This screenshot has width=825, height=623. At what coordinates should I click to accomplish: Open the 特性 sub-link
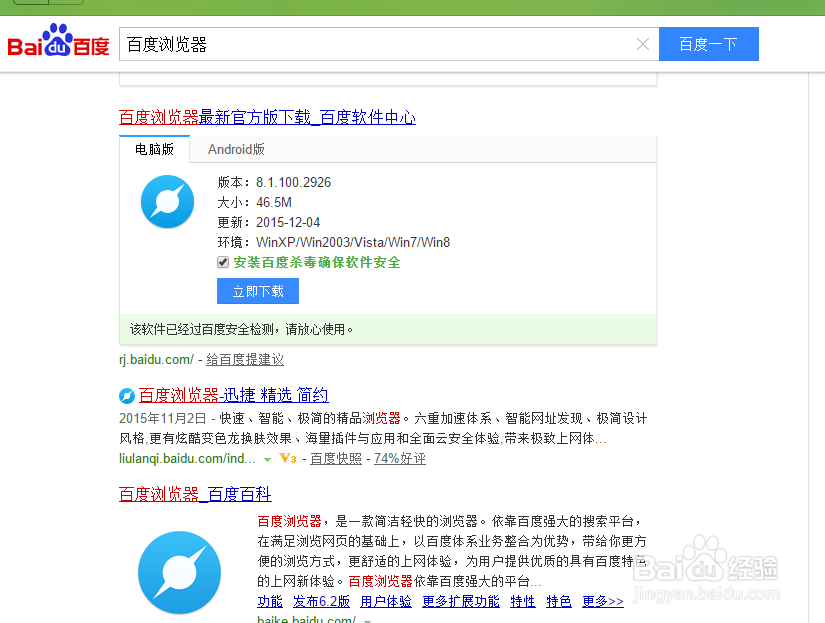[523, 601]
